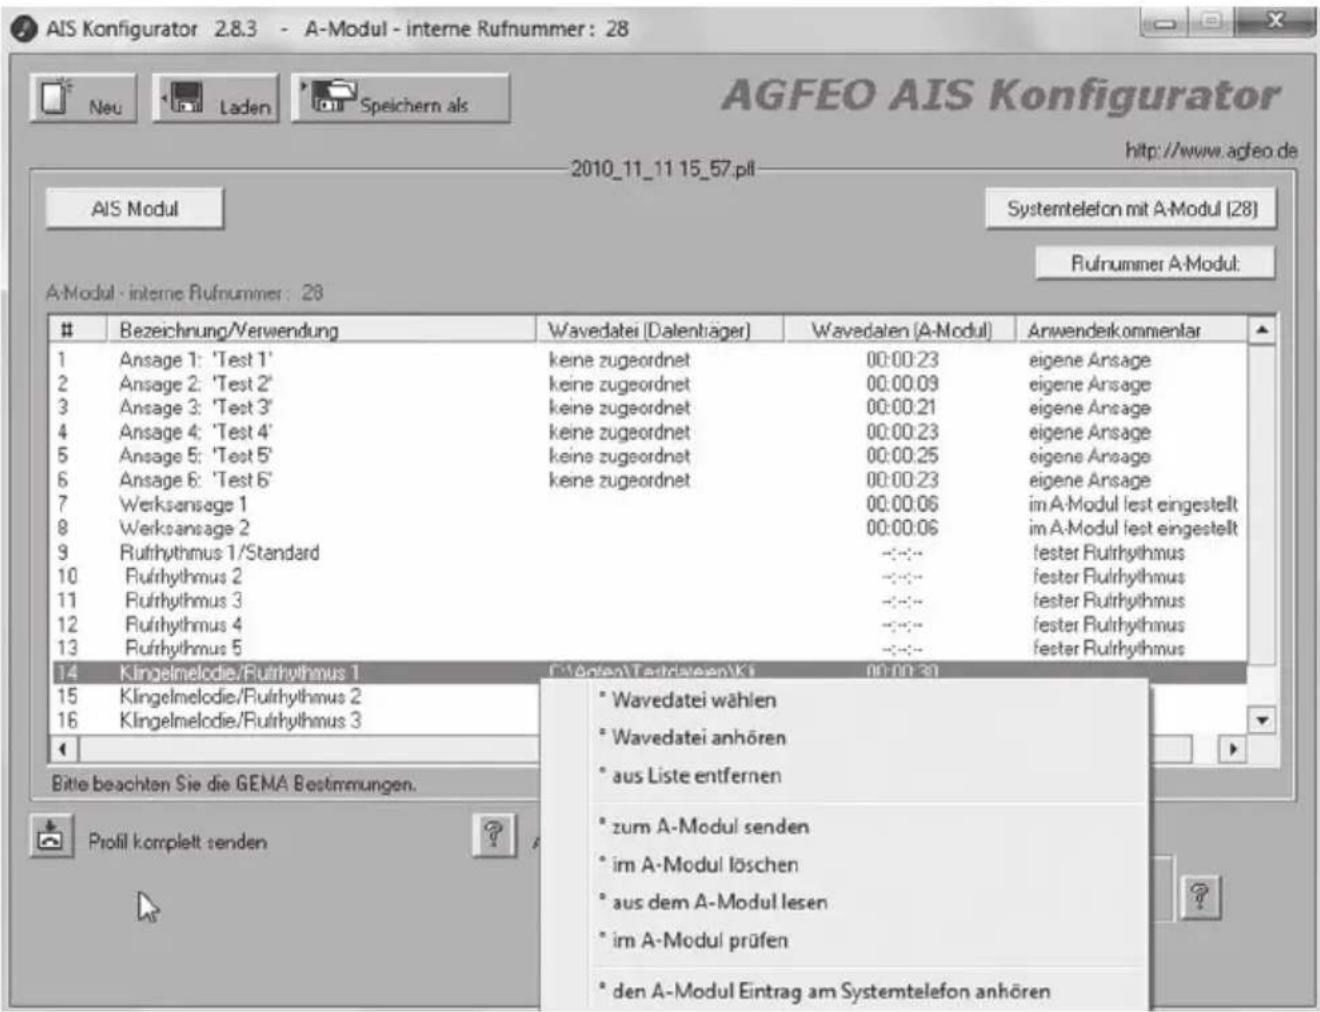Click the Wavedaten (A-Modul) column header
The image size is (1320, 1012).
[900, 330]
